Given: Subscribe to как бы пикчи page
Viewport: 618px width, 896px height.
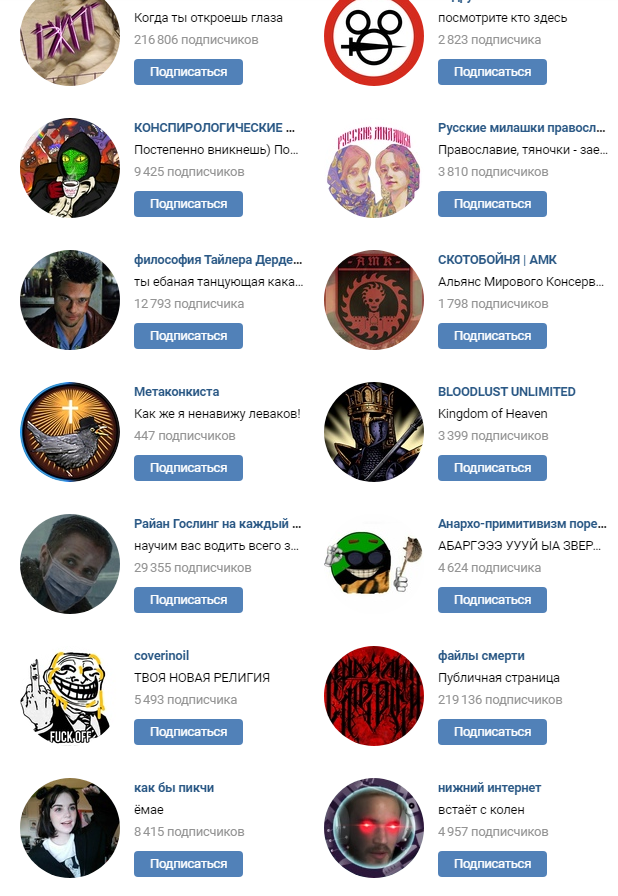Looking at the screenshot, I should 188,864.
